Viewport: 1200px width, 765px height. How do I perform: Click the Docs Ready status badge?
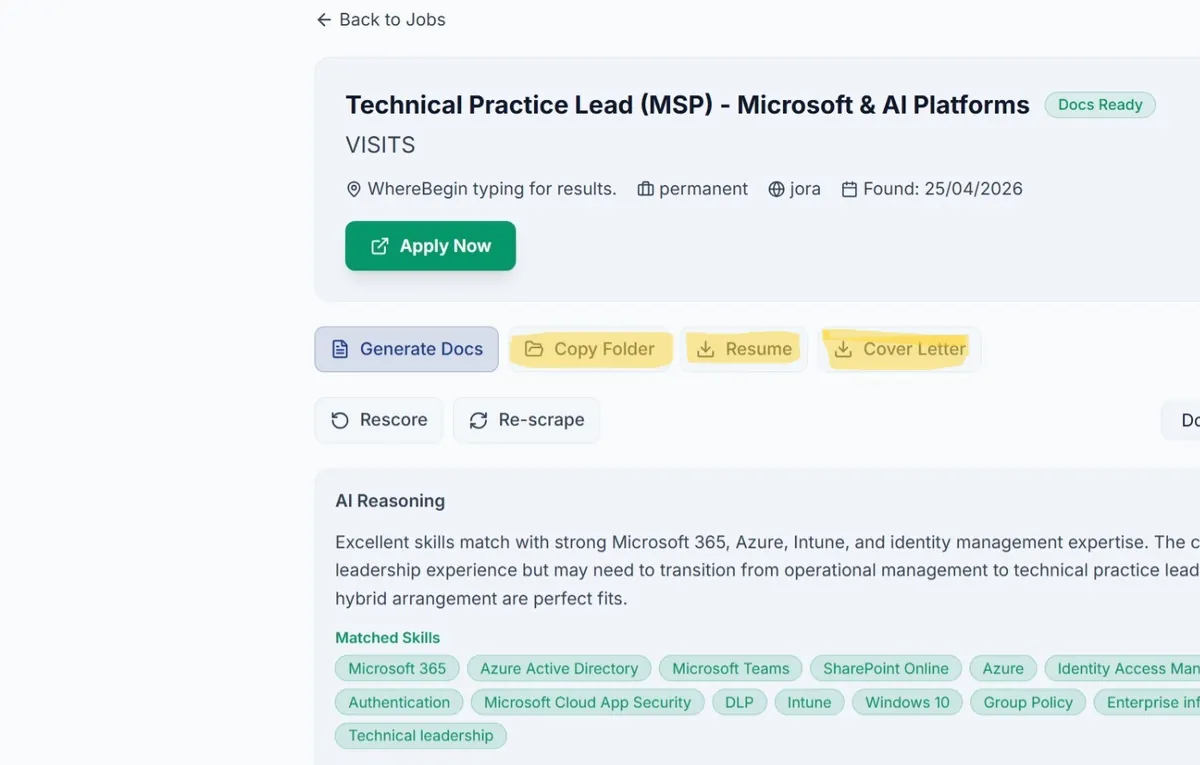[x=1100, y=105]
